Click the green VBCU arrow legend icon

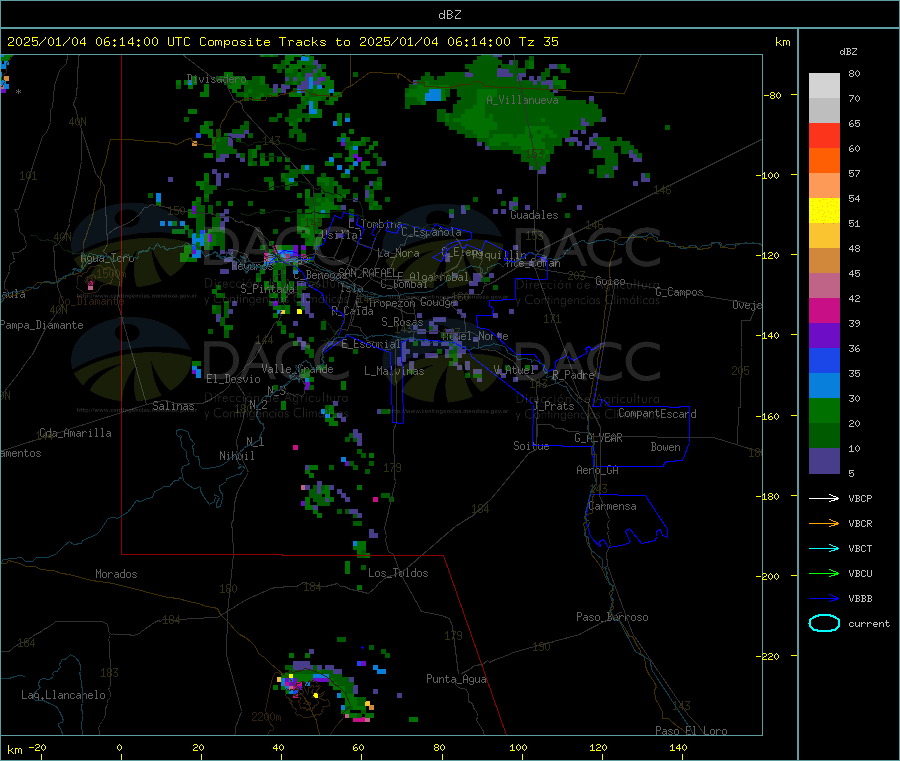coord(824,573)
